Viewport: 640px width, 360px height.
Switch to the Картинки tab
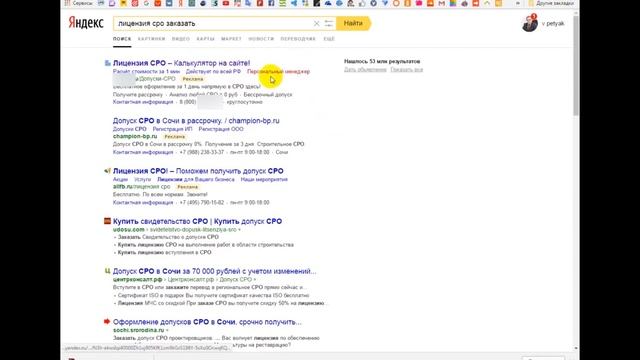[151, 39]
